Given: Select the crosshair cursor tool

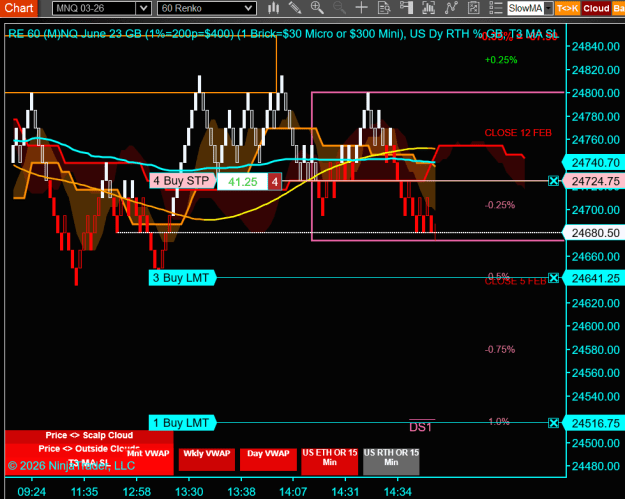Looking at the screenshot, I should 362,8.
